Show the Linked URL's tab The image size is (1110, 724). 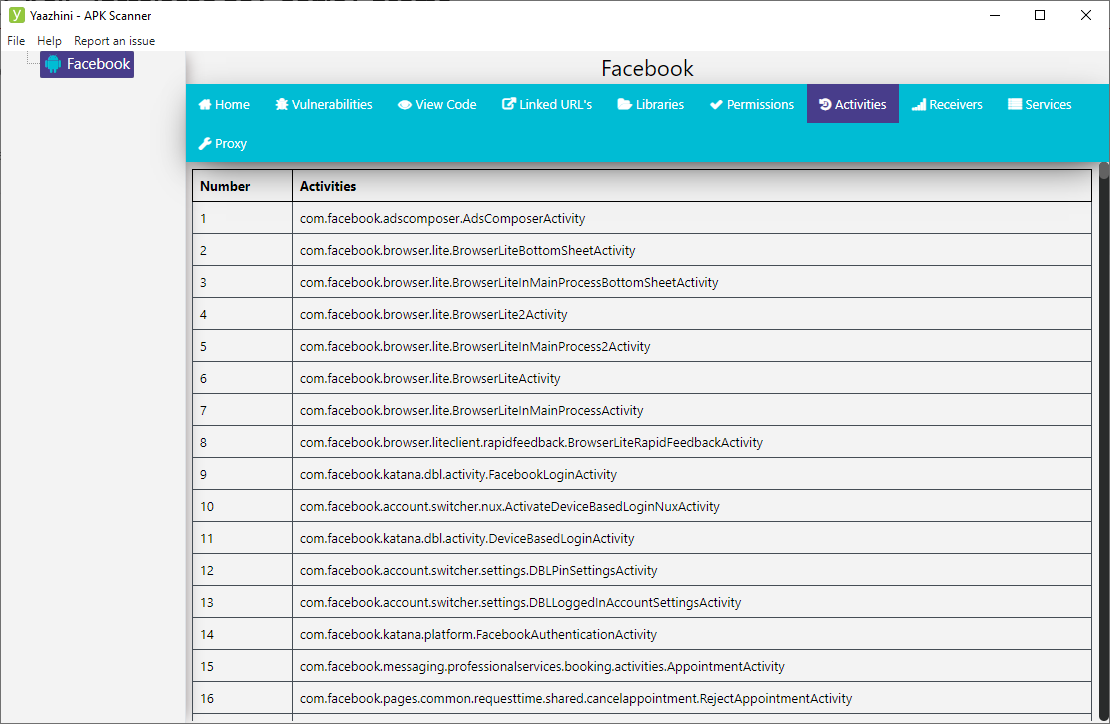point(547,104)
